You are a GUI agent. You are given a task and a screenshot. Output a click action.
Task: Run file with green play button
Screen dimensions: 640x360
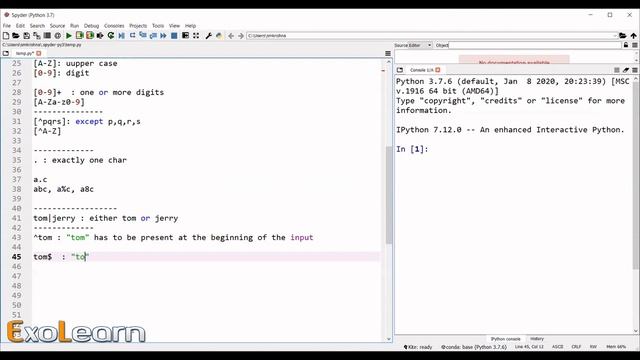pos(69,36)
